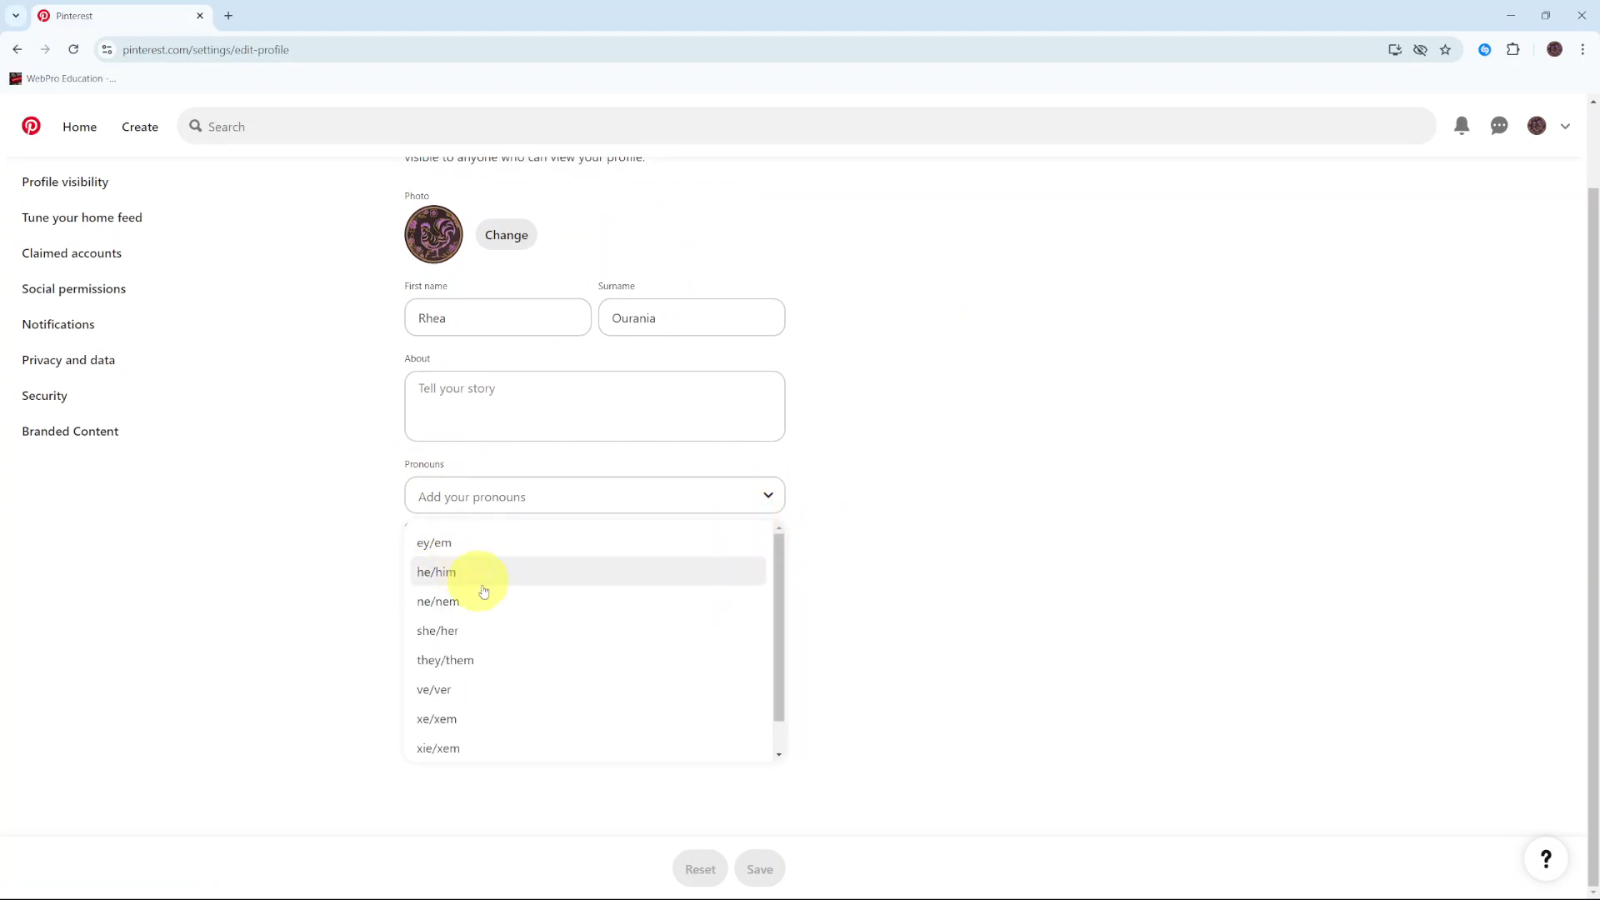Expand the accounts chevron beside avatar
This screenshot has height=900, width=1600.
(1565, 126)
